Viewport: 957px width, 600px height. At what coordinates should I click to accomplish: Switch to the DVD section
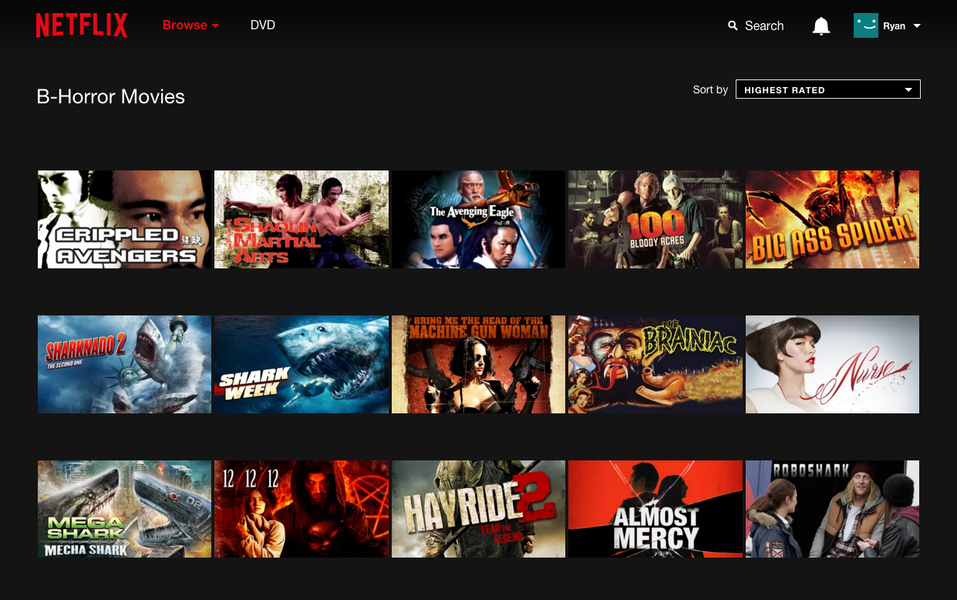[x=263, y=25]
